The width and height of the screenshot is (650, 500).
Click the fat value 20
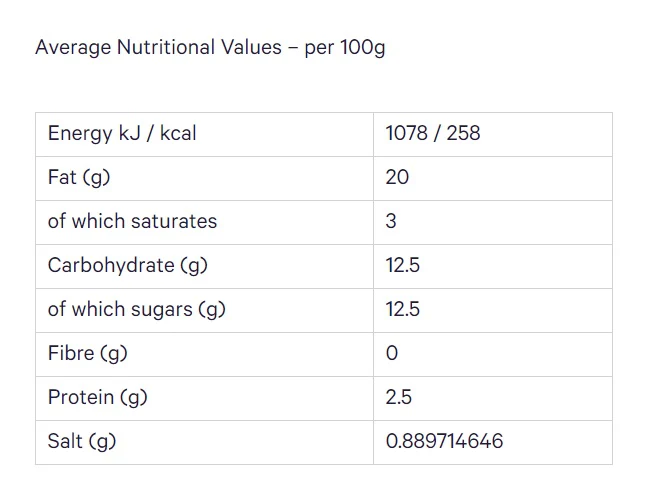coord(397,177)
